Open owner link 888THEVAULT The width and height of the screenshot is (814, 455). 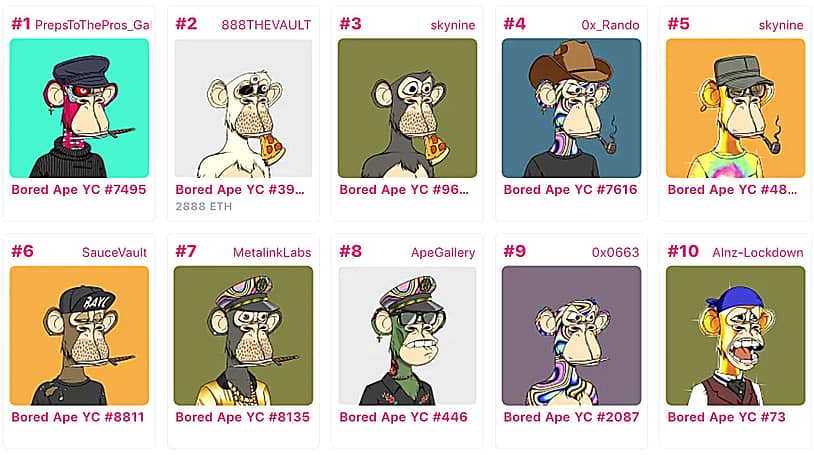266,25
